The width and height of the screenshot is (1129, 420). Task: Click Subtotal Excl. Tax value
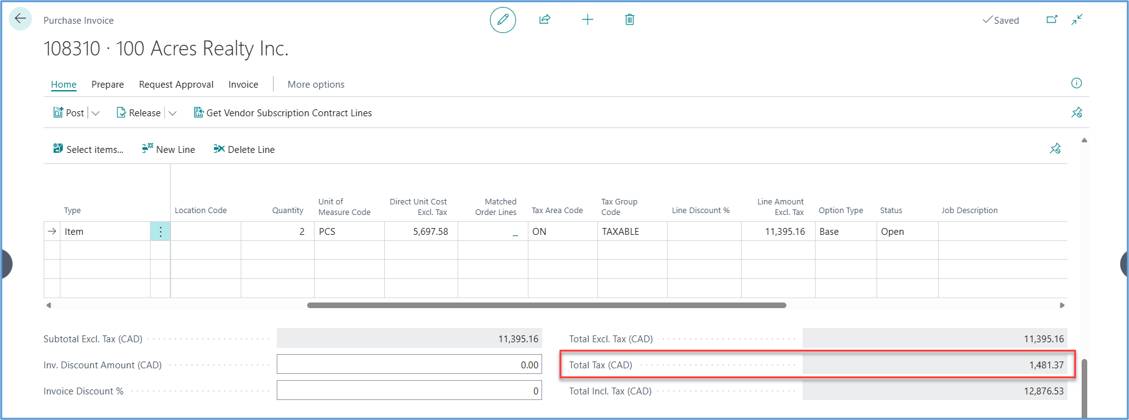408,339
